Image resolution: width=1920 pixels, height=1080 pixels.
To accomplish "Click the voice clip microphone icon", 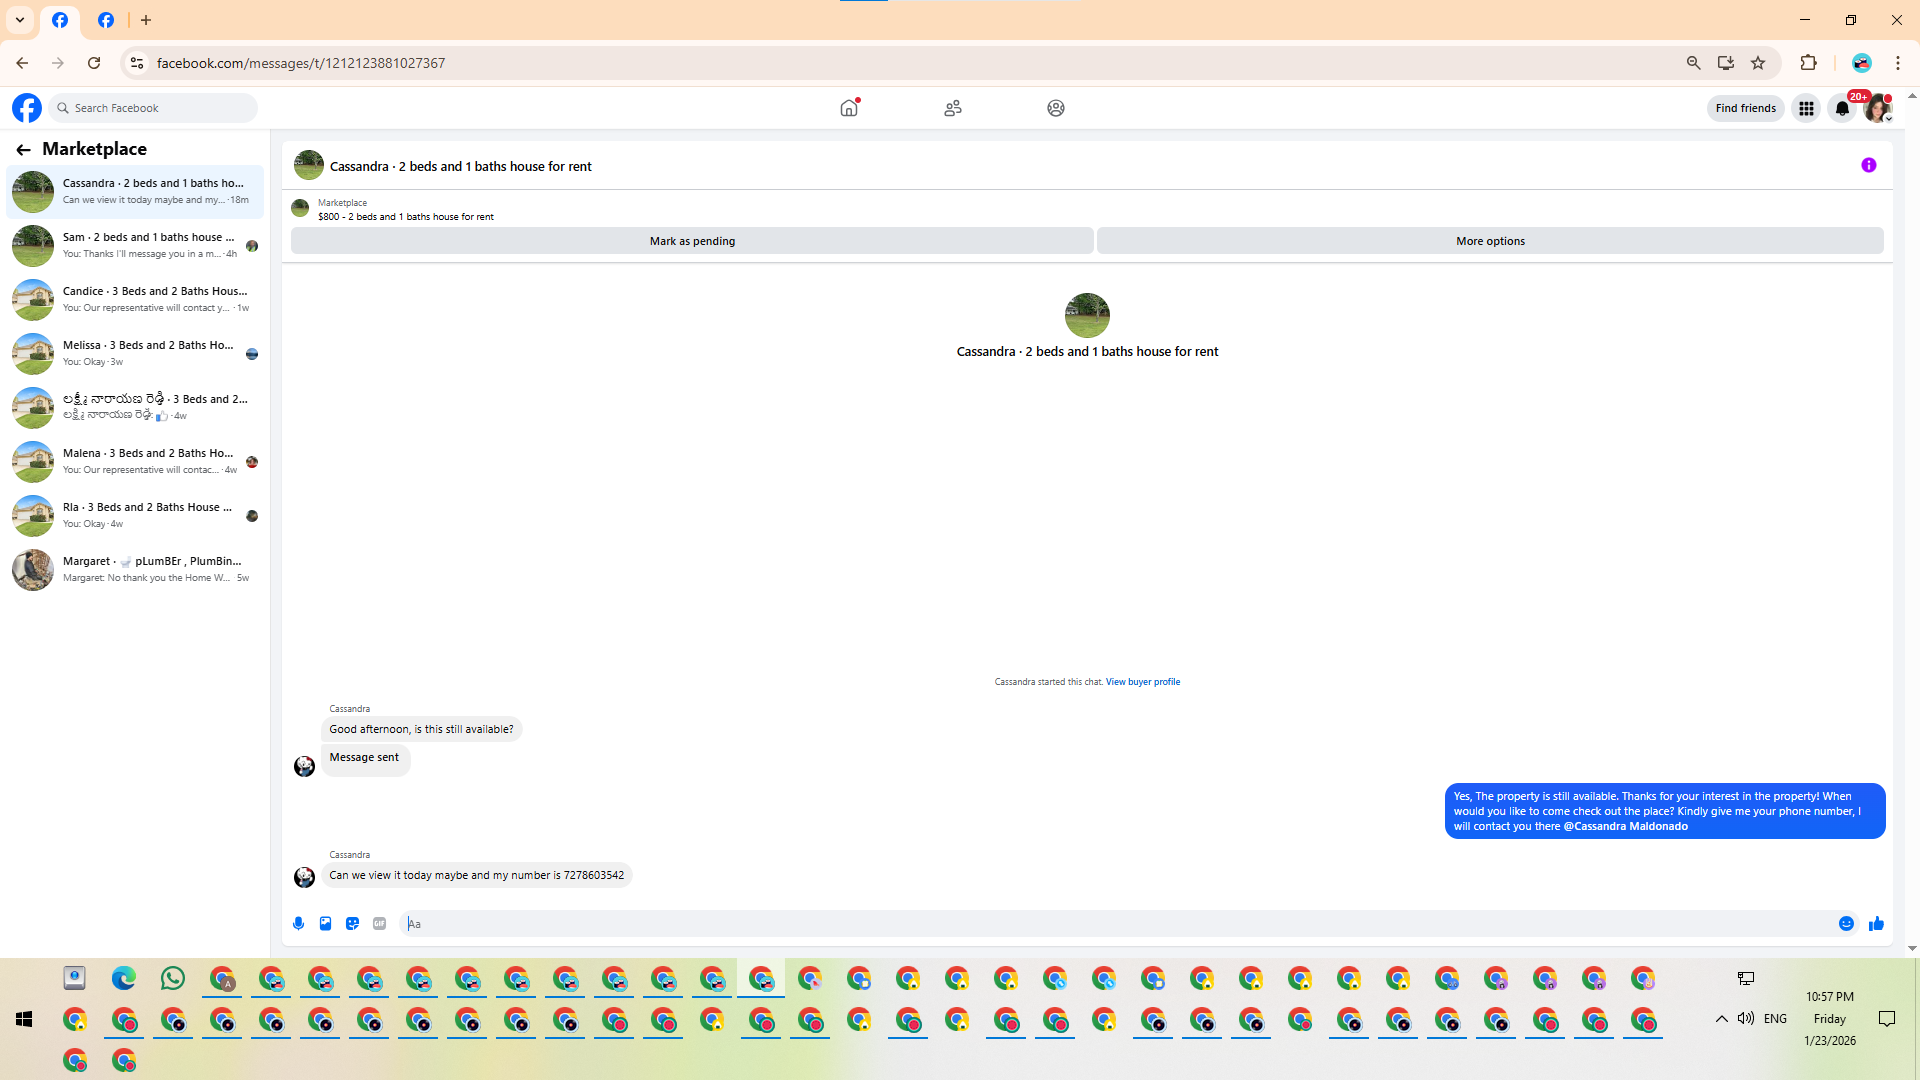I will 298,924.
